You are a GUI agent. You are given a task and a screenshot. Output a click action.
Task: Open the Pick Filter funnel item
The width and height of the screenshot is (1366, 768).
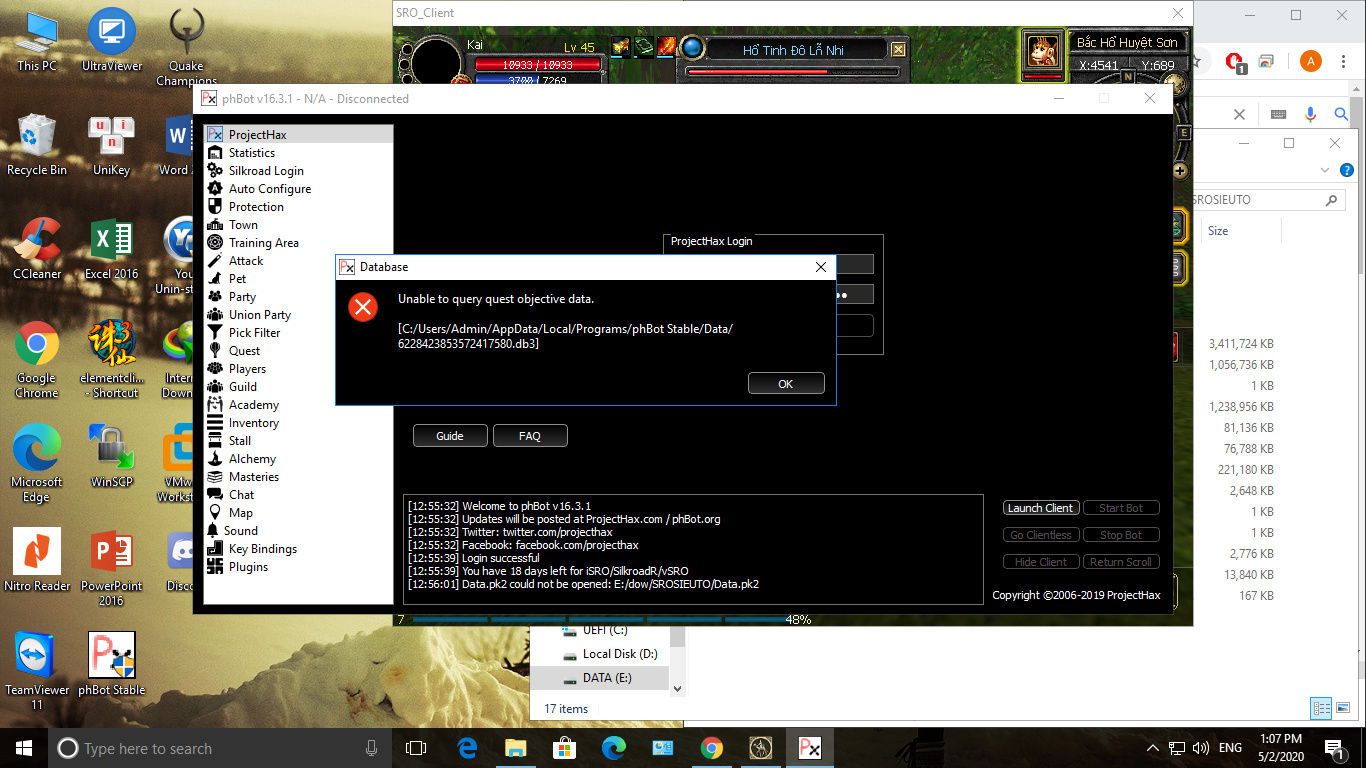254,333
